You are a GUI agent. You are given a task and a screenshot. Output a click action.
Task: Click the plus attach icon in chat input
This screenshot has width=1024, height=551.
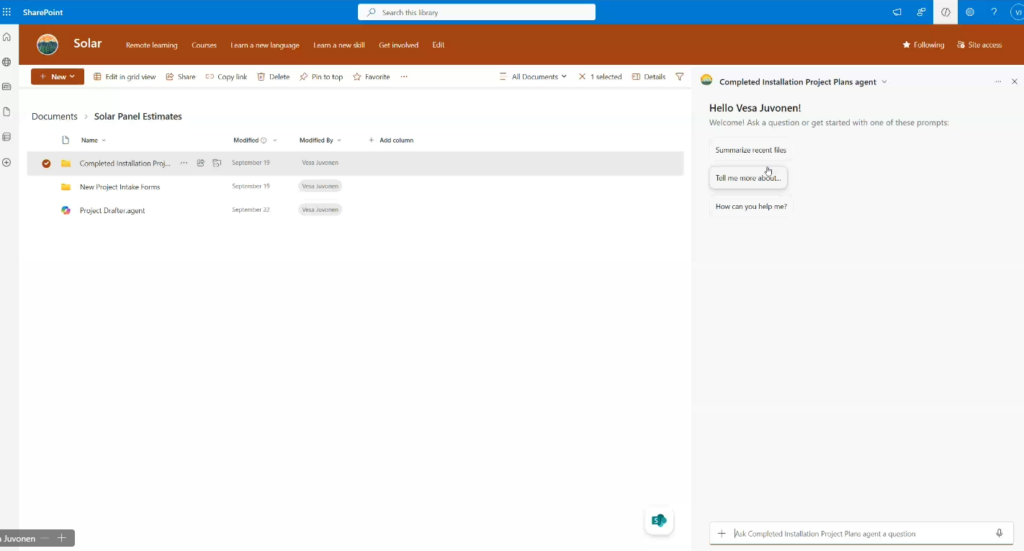721,533
